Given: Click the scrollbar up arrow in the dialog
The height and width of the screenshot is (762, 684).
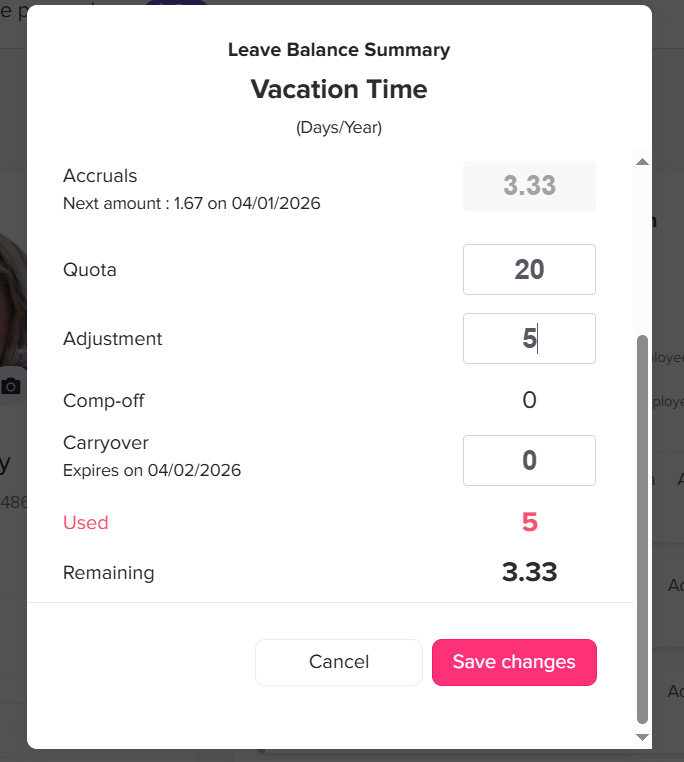Looking at the screenshot, I should point(642,162).
